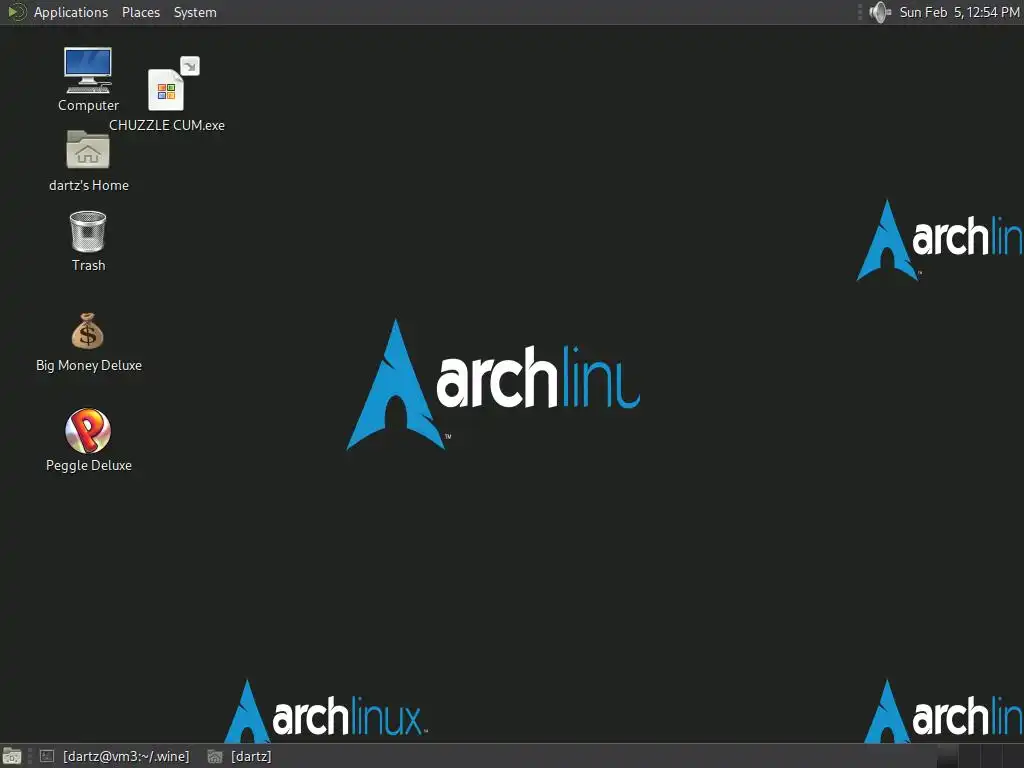Image resolution: width=1024 pixels, height=768 pixels.
Task: Switch to the dartz@vm3:~/.wine terminal window
Action: pyautogui.click(x=115, y=756)
